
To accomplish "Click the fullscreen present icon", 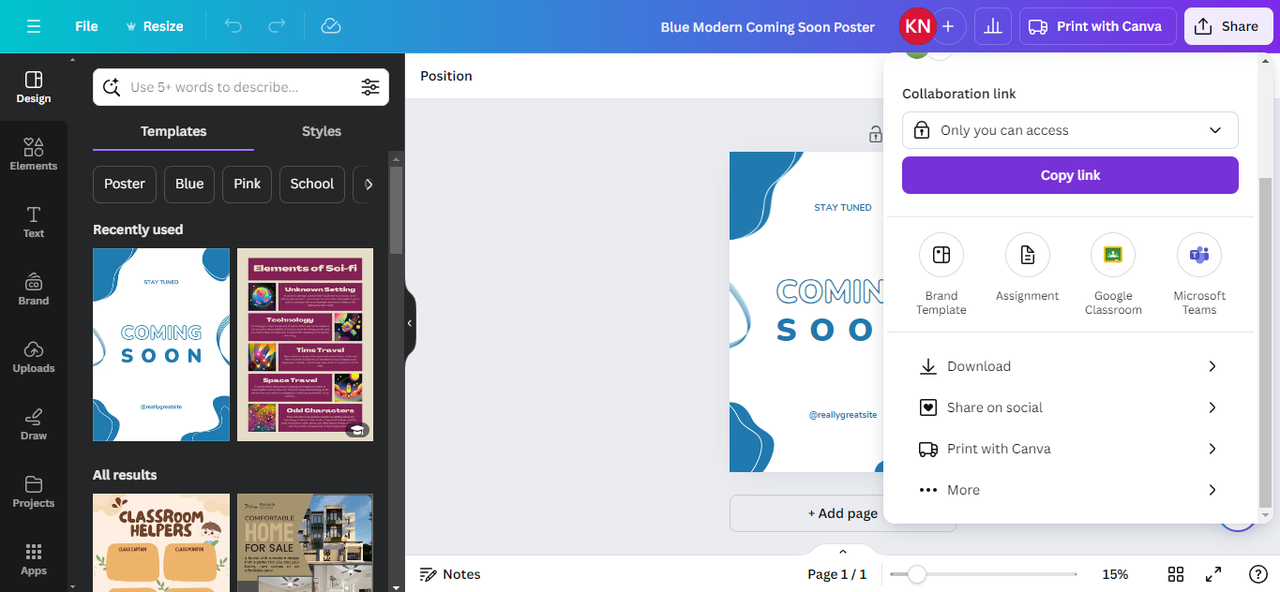I will click(1213, 574).
